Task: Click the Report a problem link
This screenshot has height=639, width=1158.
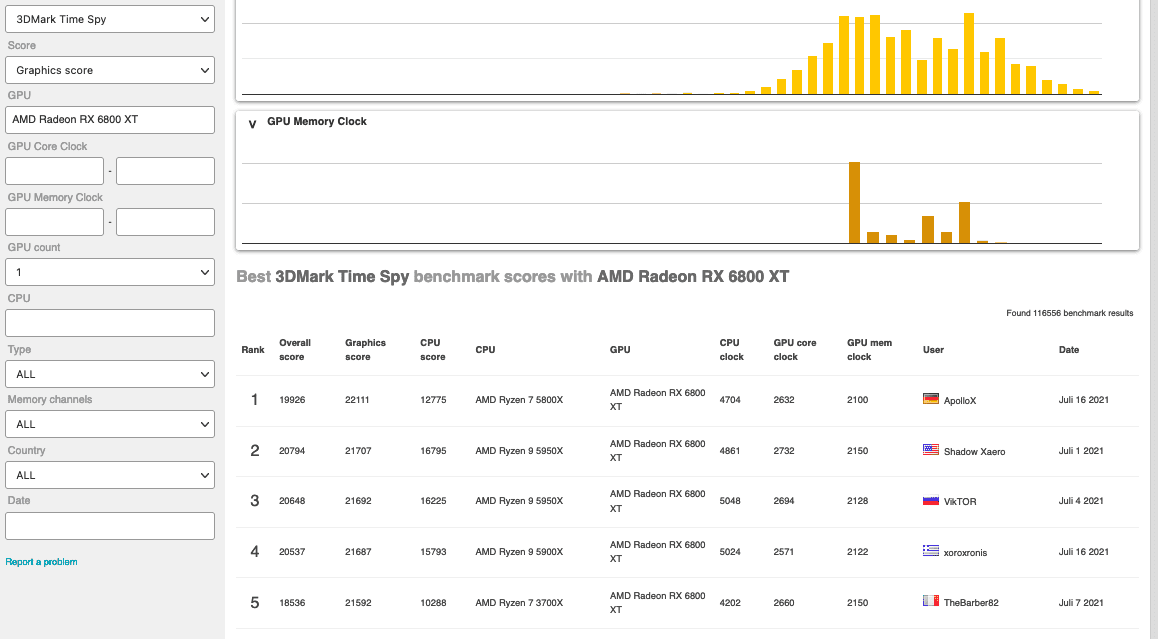Action: click(x=41, y=562)
